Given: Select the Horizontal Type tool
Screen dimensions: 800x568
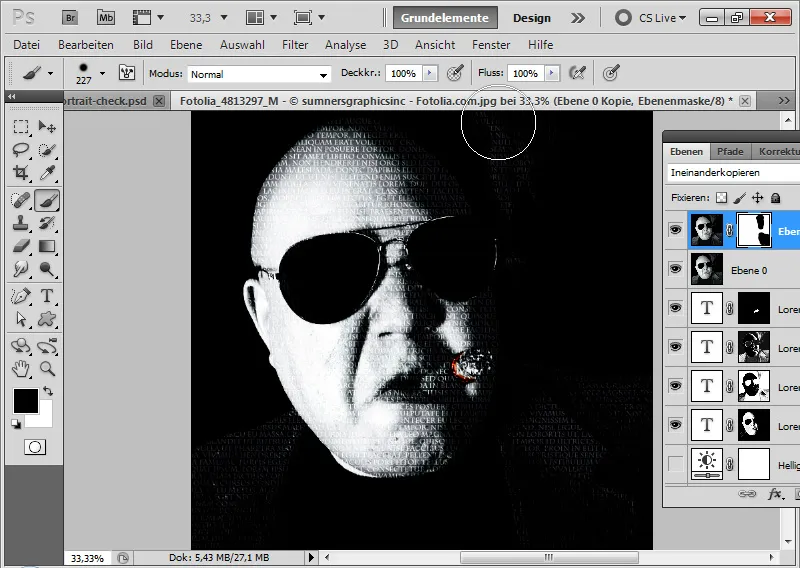Looking at the screenshot, I should [x=47, y=295].
